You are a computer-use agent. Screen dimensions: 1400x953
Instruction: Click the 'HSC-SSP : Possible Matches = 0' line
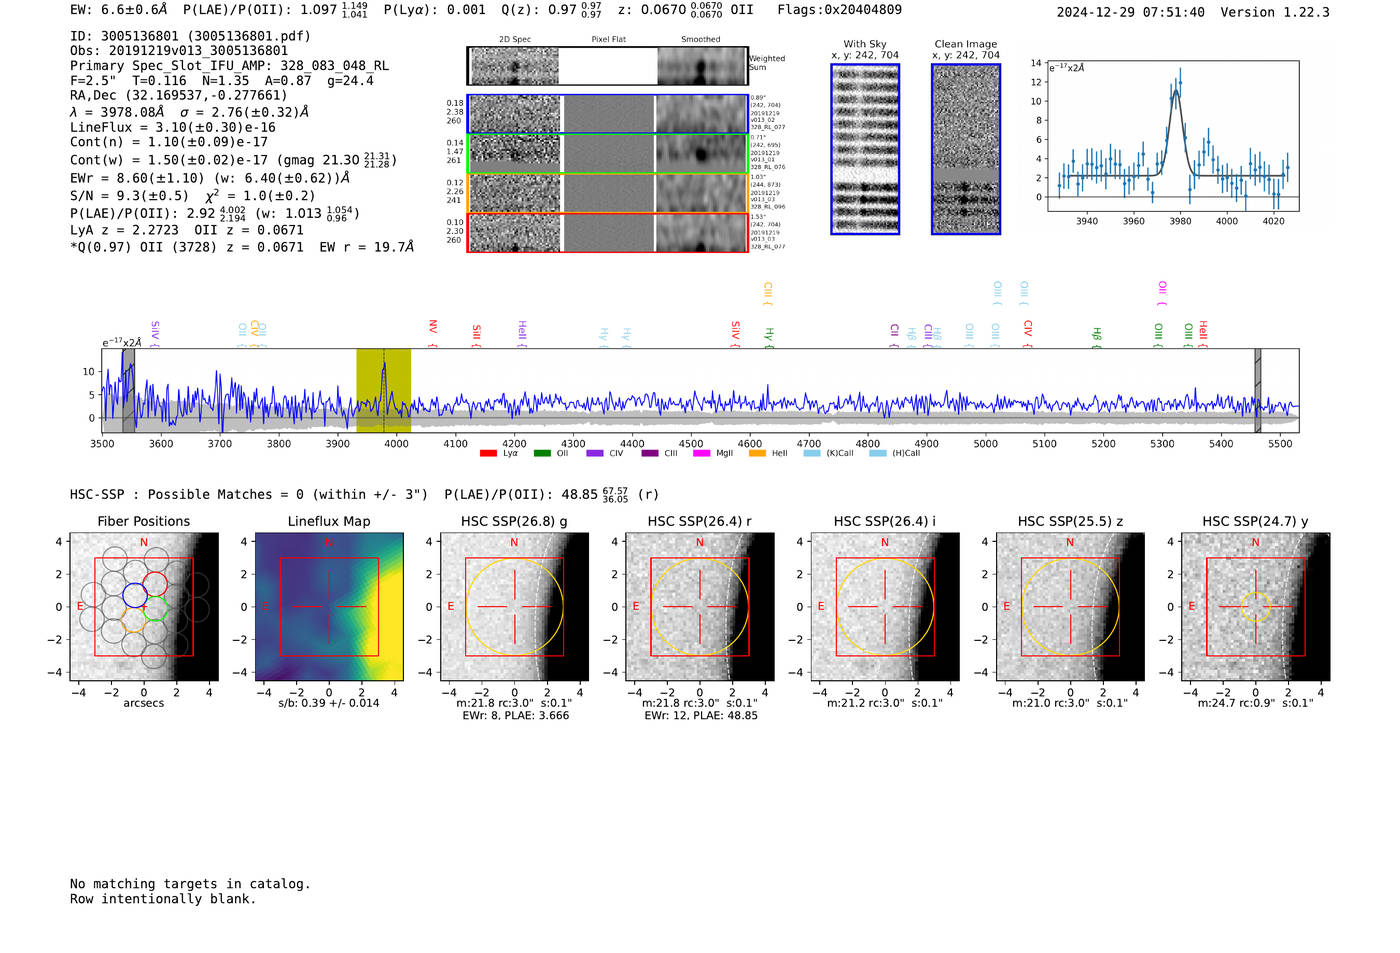click(249, 495)
